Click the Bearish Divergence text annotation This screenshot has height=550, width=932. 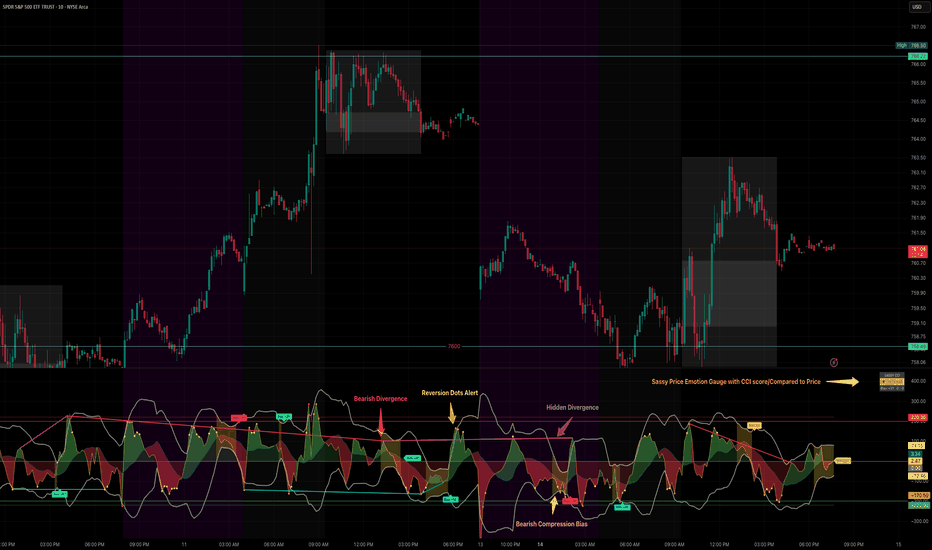tap(380, 398)
